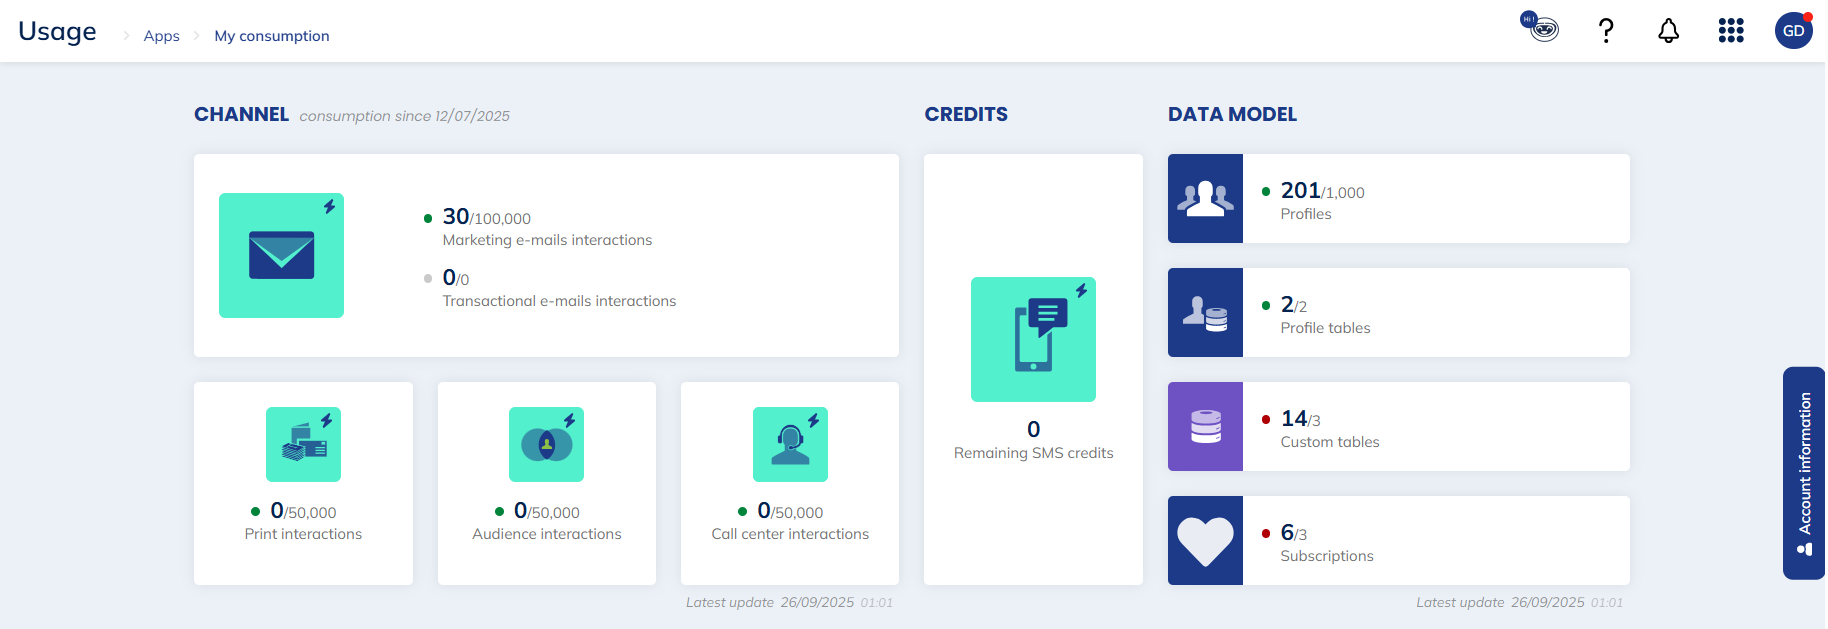
Task: Click the Print interactions icon
Action: 303,444
